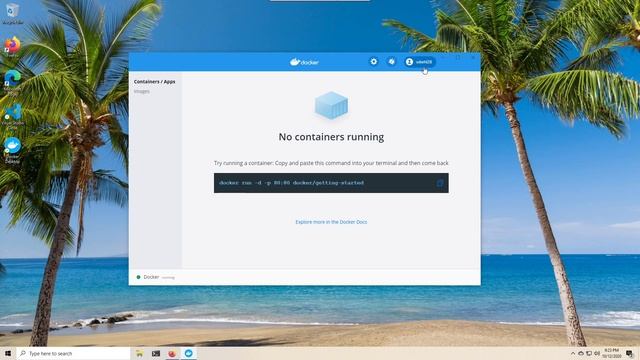Screen dimensions: 640x360
Task: Open File Explorer from taskbar
Action: click(140, 353)
